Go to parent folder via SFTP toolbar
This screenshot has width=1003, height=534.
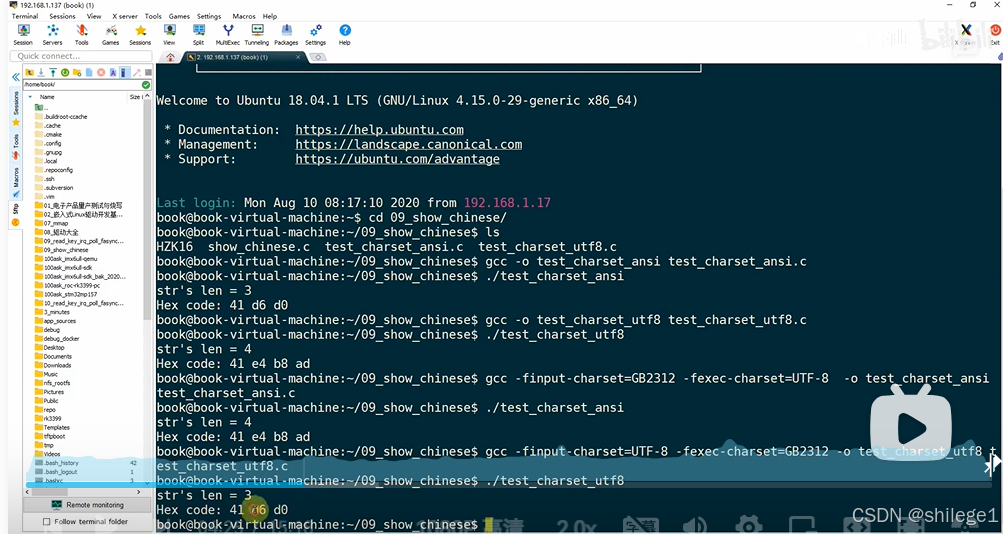point(29,72)
